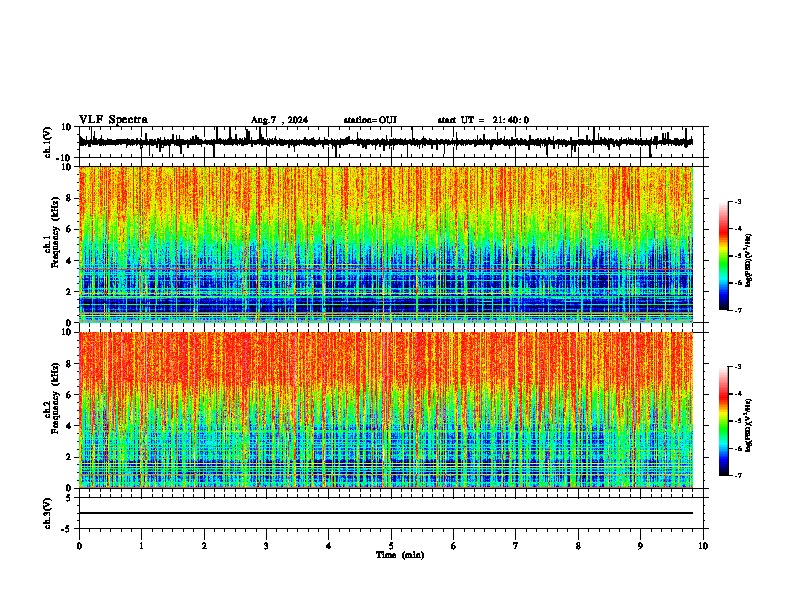Click time axis tick label "5"
792x612 pixels.
click(391, 546)
